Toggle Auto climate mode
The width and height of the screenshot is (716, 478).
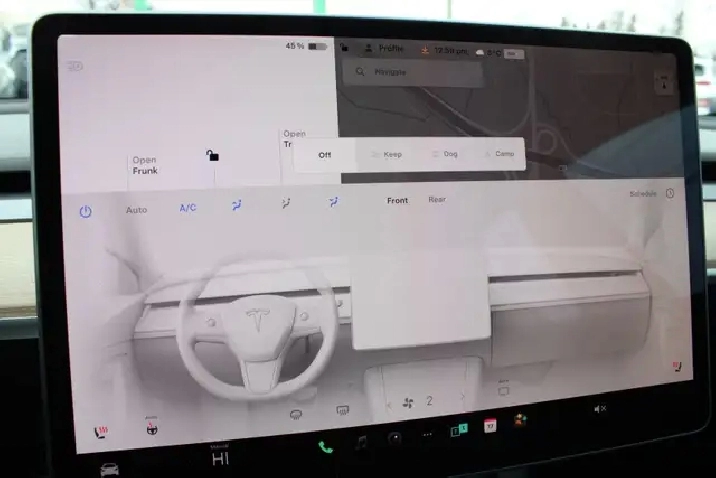[136, 210]
